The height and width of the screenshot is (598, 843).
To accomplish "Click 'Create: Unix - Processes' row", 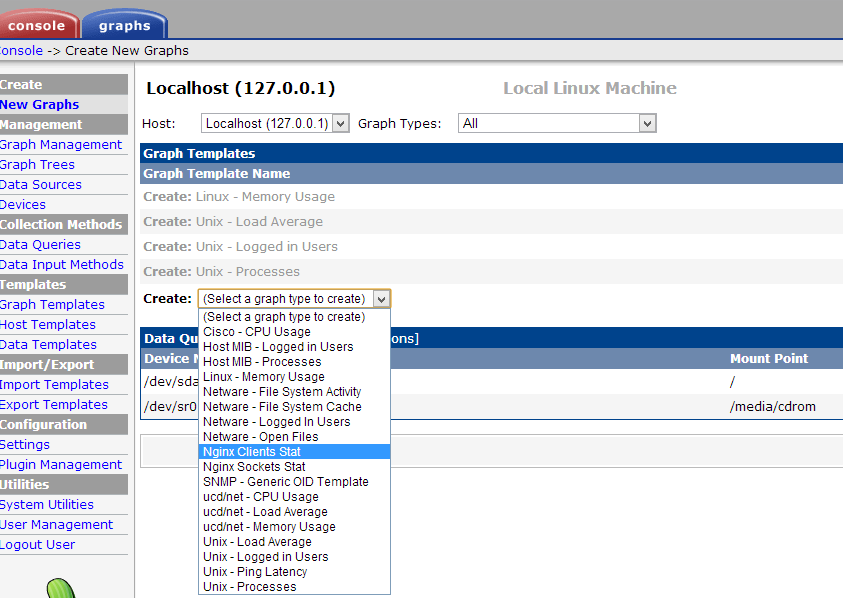I will 491,272.
